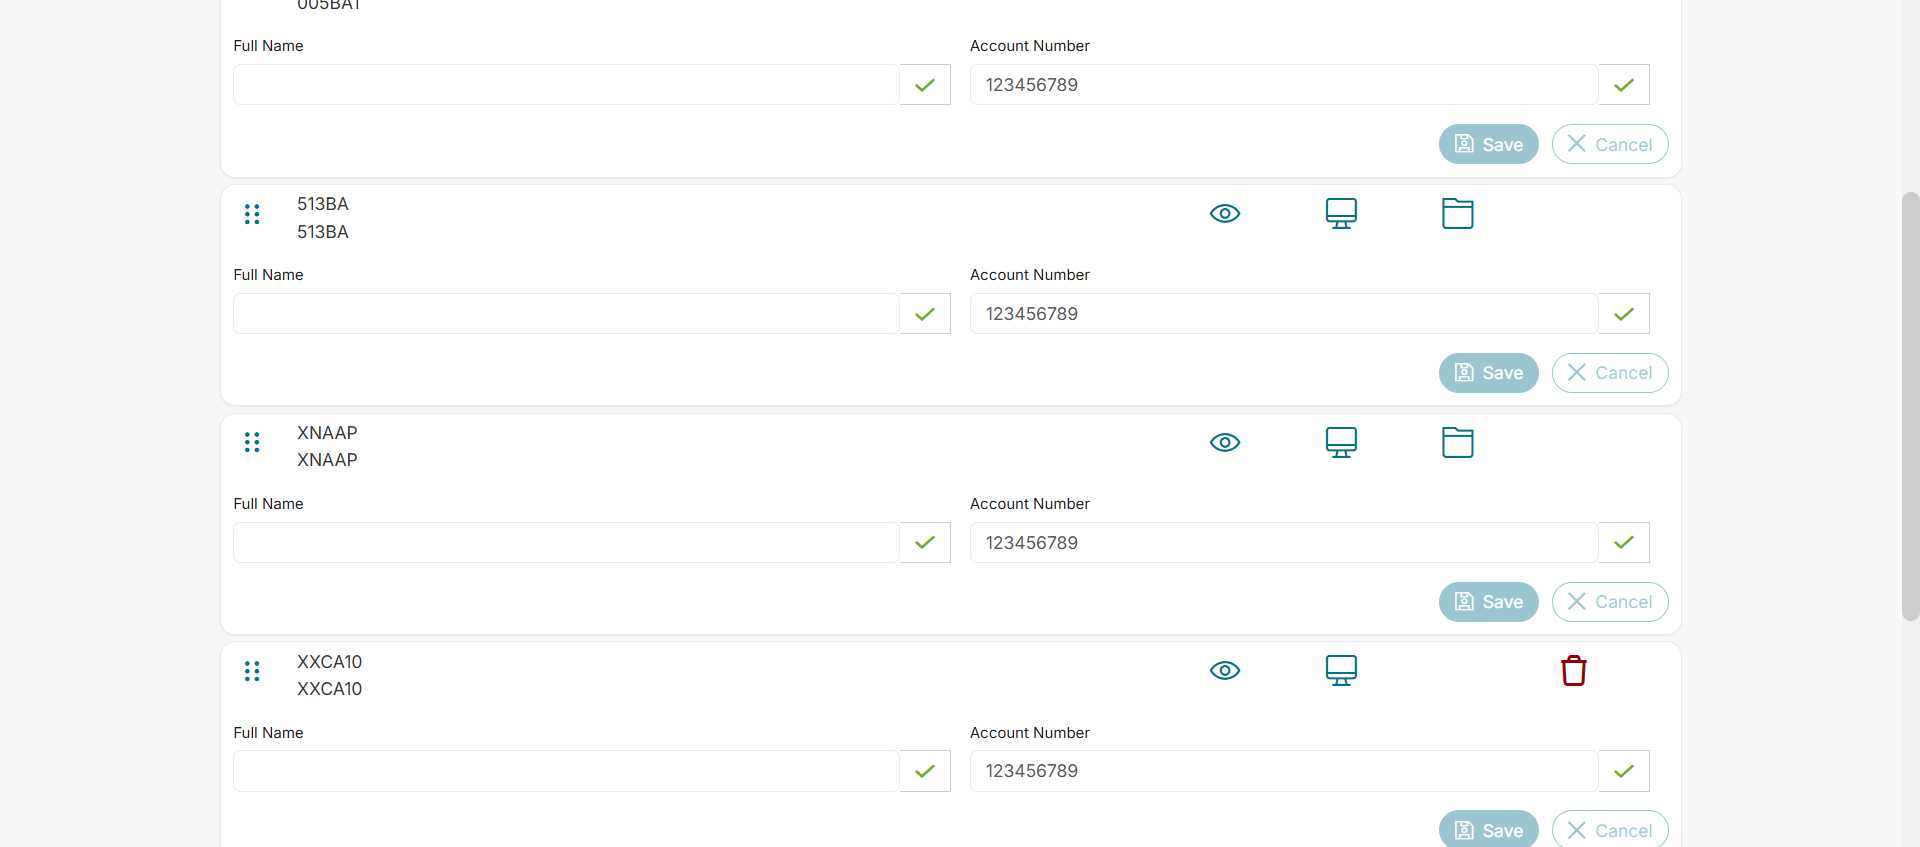
Task: Open the folder icon for 513BA
Action: click(1457, 214)
